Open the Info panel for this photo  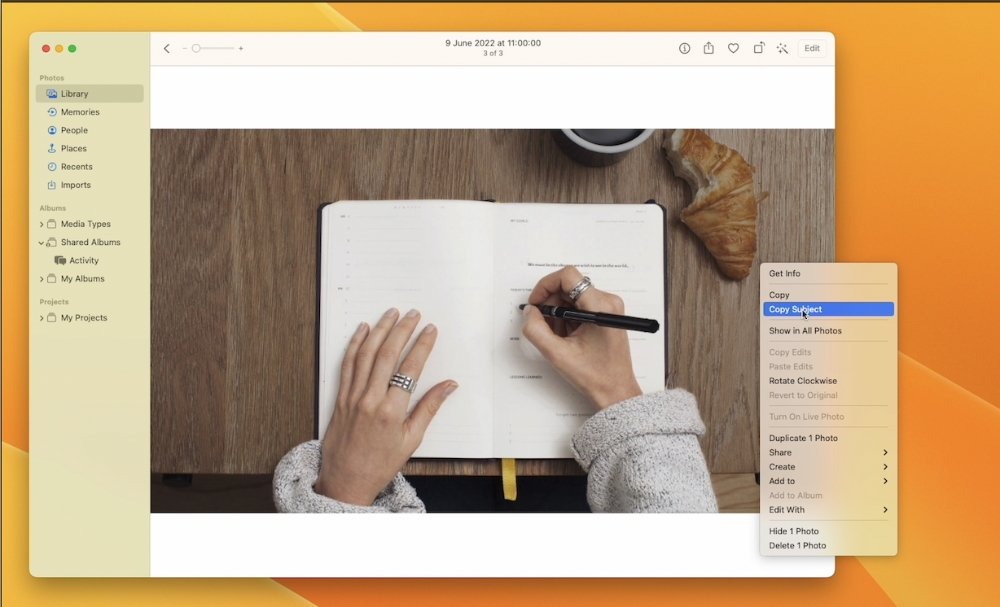[x=683, y=47]
